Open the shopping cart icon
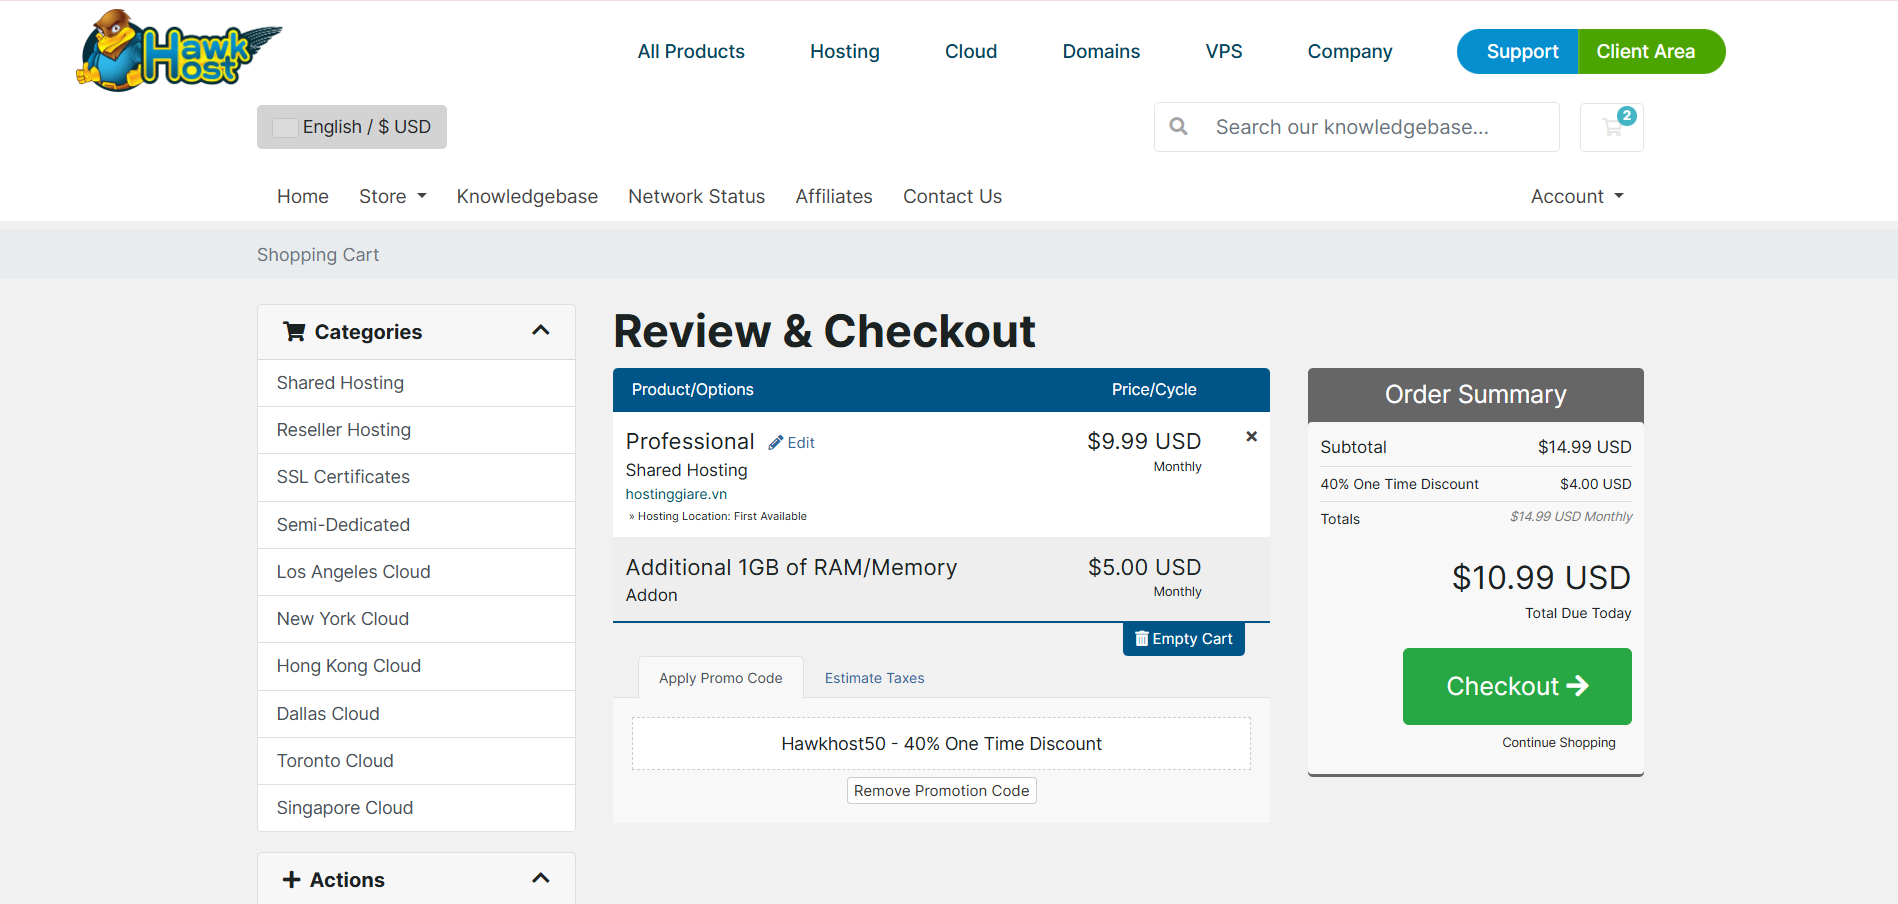 [x=1611, y=127]
